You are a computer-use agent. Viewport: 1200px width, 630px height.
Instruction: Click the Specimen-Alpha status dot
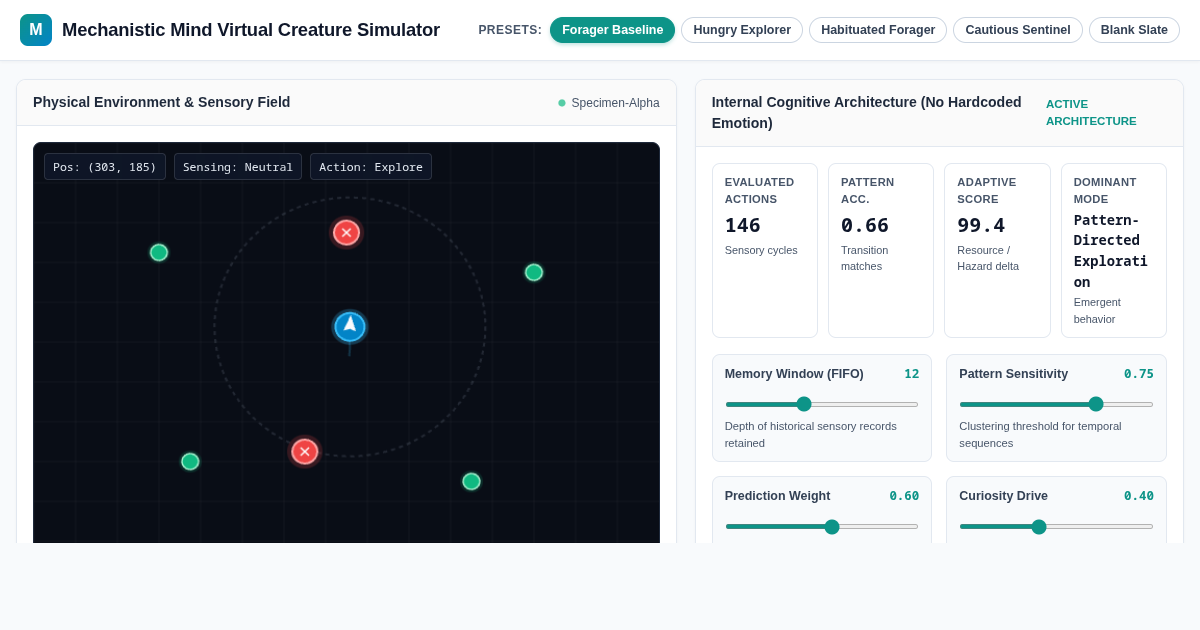(562, 103)
